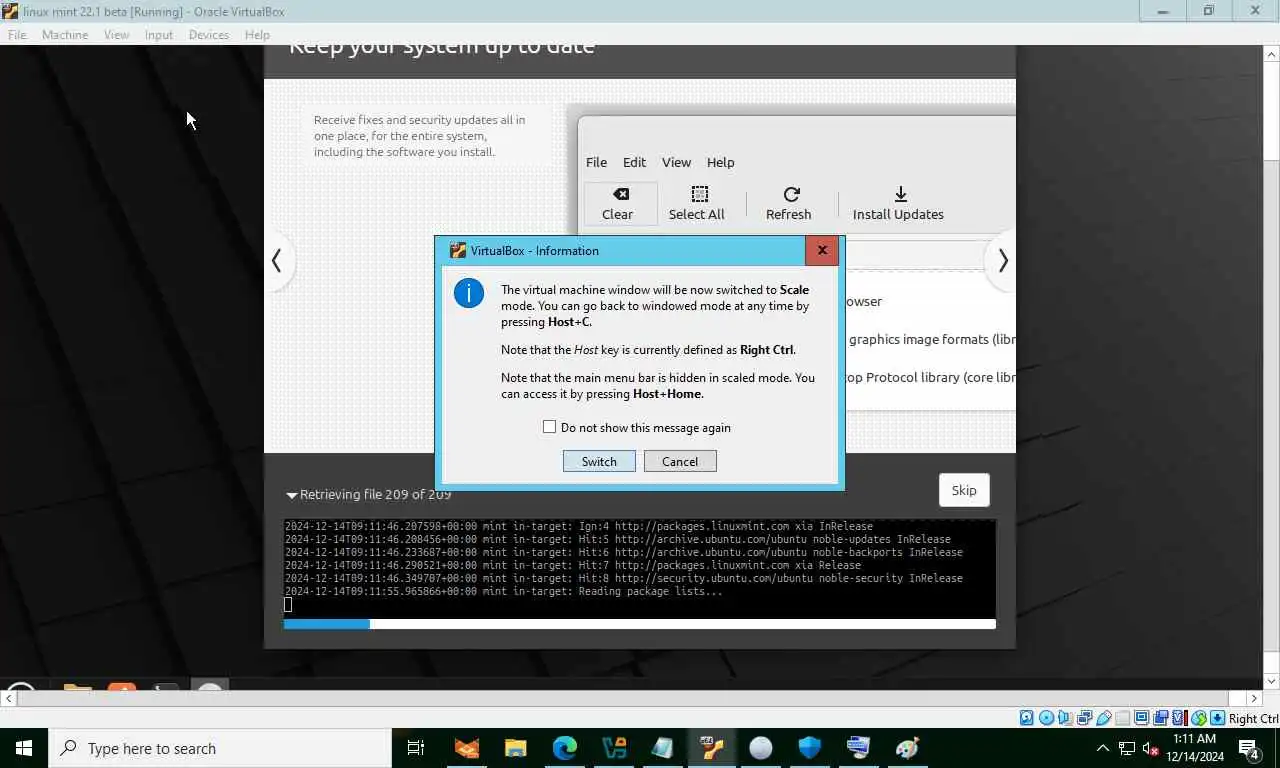Click the hard disk activity indicator in VirtualBox status bar
The height and width of the screenshot is (768, 1280).
pyautogui.click(x=1026, y=718)
